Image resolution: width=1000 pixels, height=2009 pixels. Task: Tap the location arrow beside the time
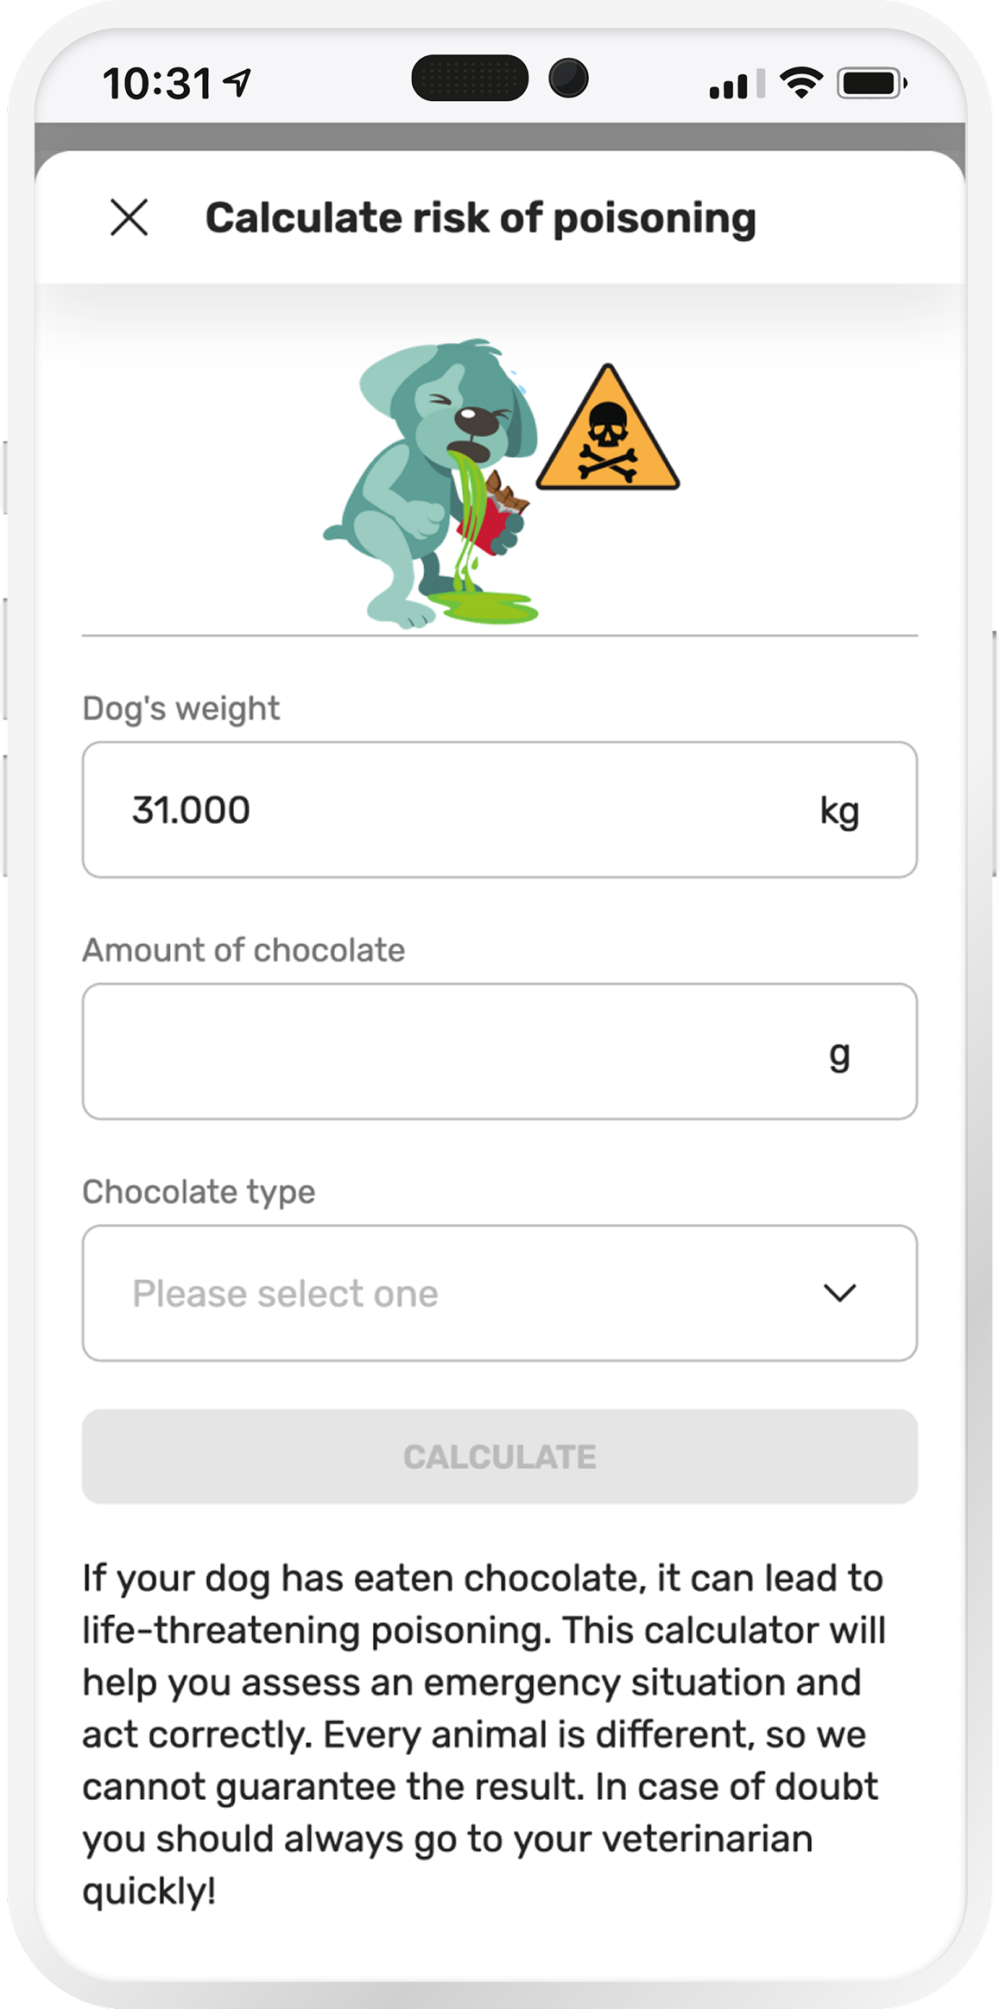pos(239,83)
